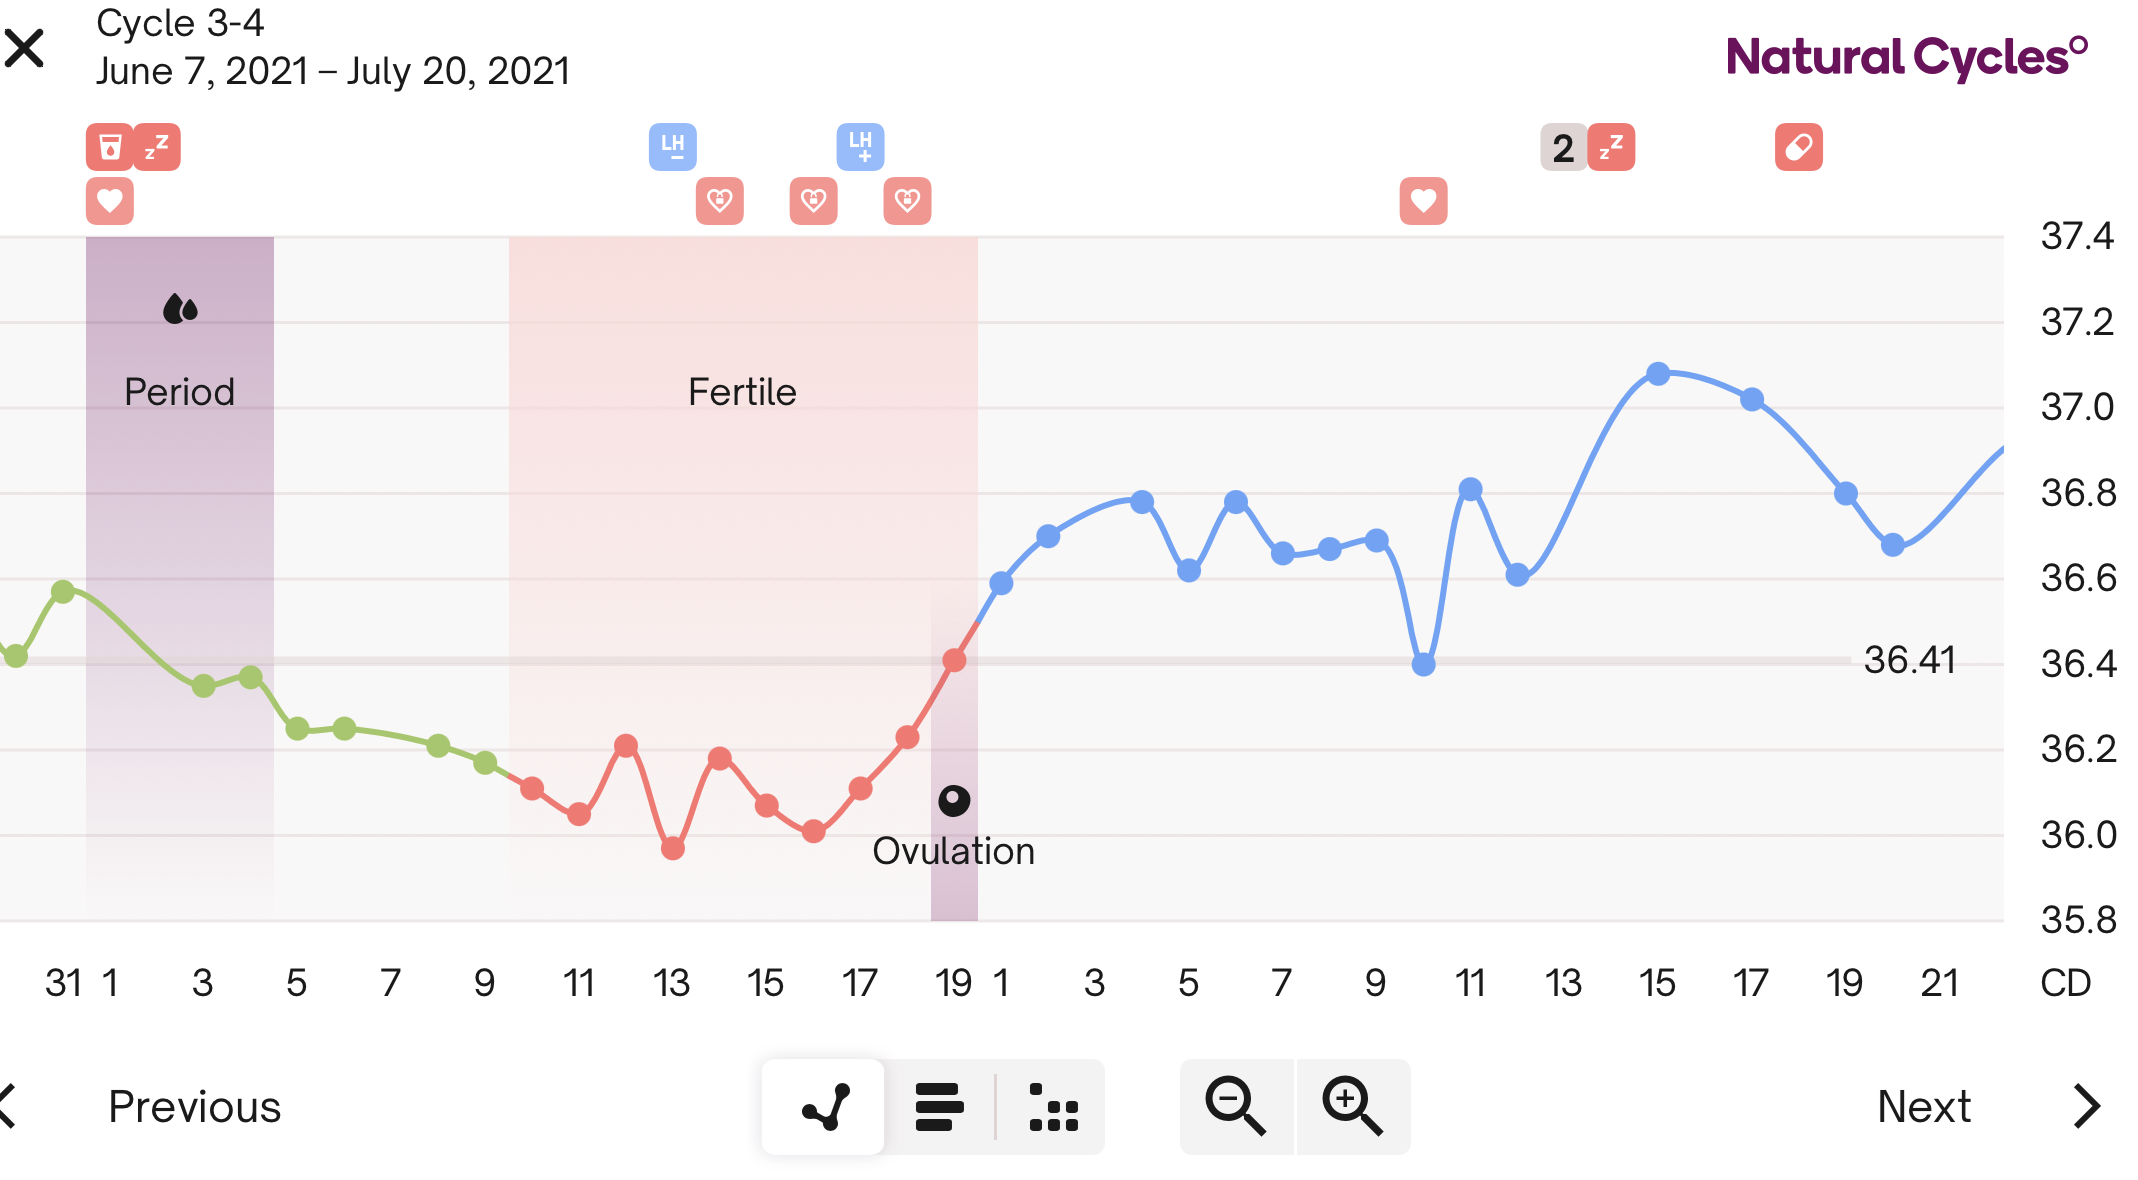Tap the protected sex heart on day 14
This screenshot has height=1180, width=2138.
pos(720,201)
